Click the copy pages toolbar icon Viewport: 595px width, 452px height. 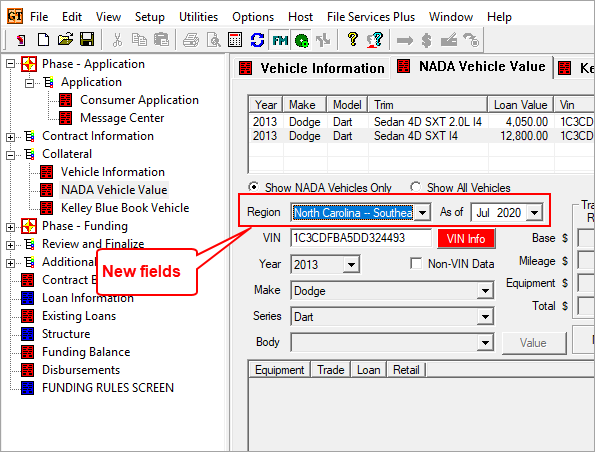point(139,39)
